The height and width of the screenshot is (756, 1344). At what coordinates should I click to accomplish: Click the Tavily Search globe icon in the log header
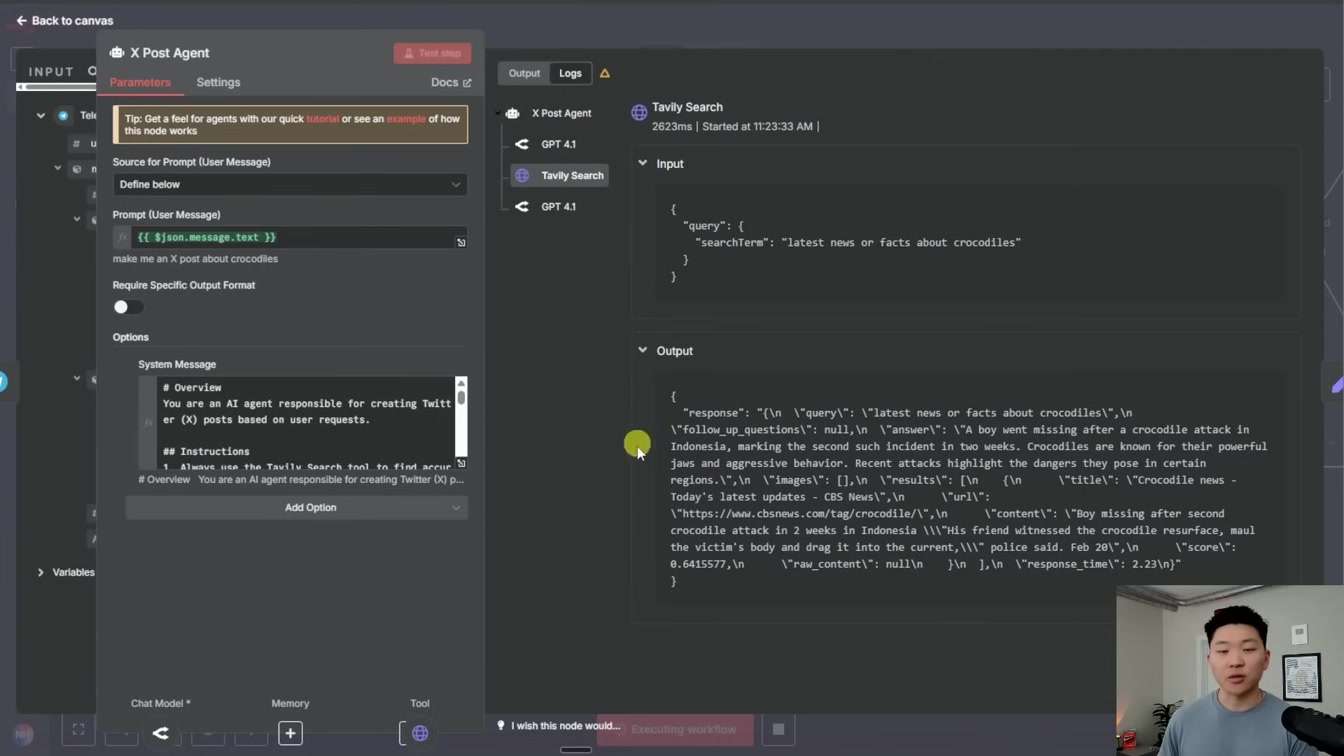click(639, 113)
